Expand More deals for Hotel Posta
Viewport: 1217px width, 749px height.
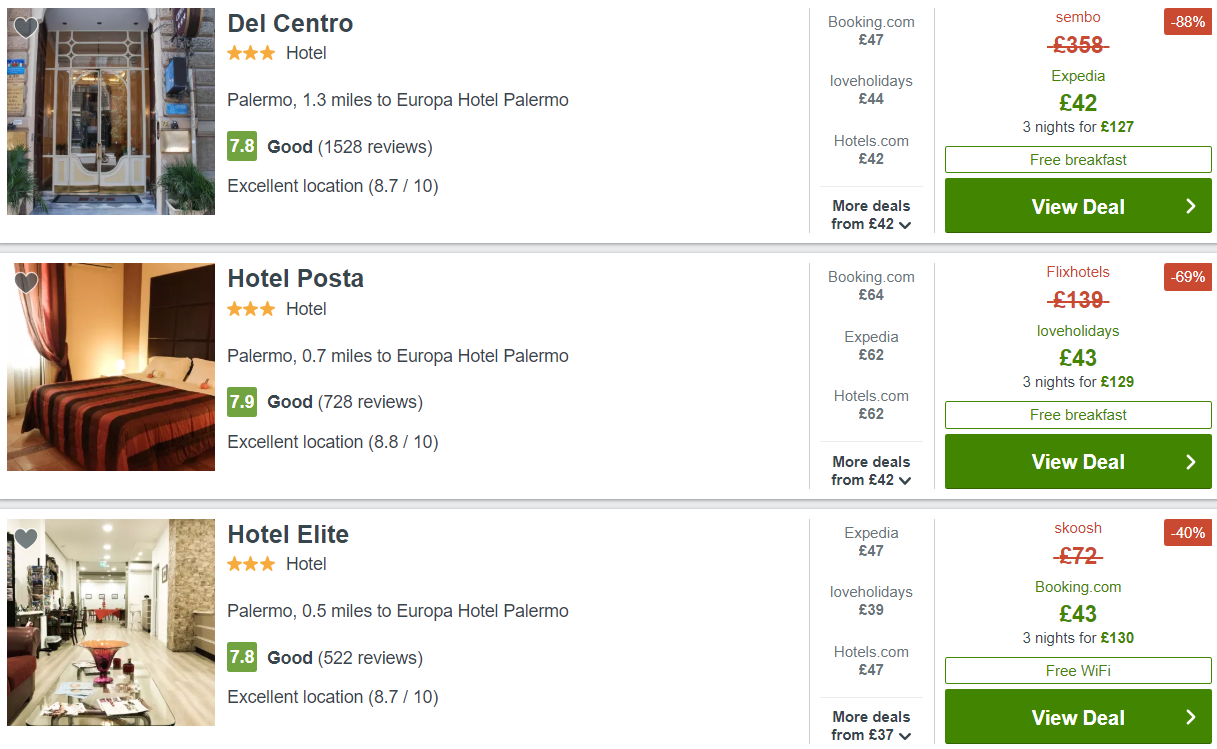[871, 471]
